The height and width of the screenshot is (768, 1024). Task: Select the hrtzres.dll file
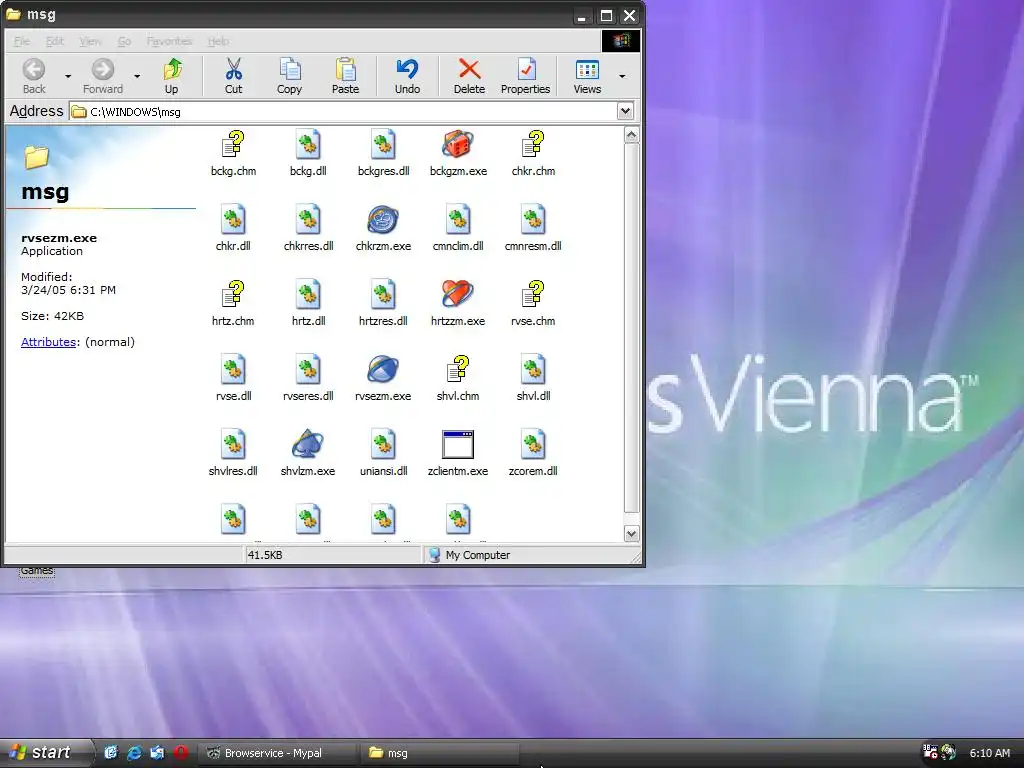click(383, 302)
